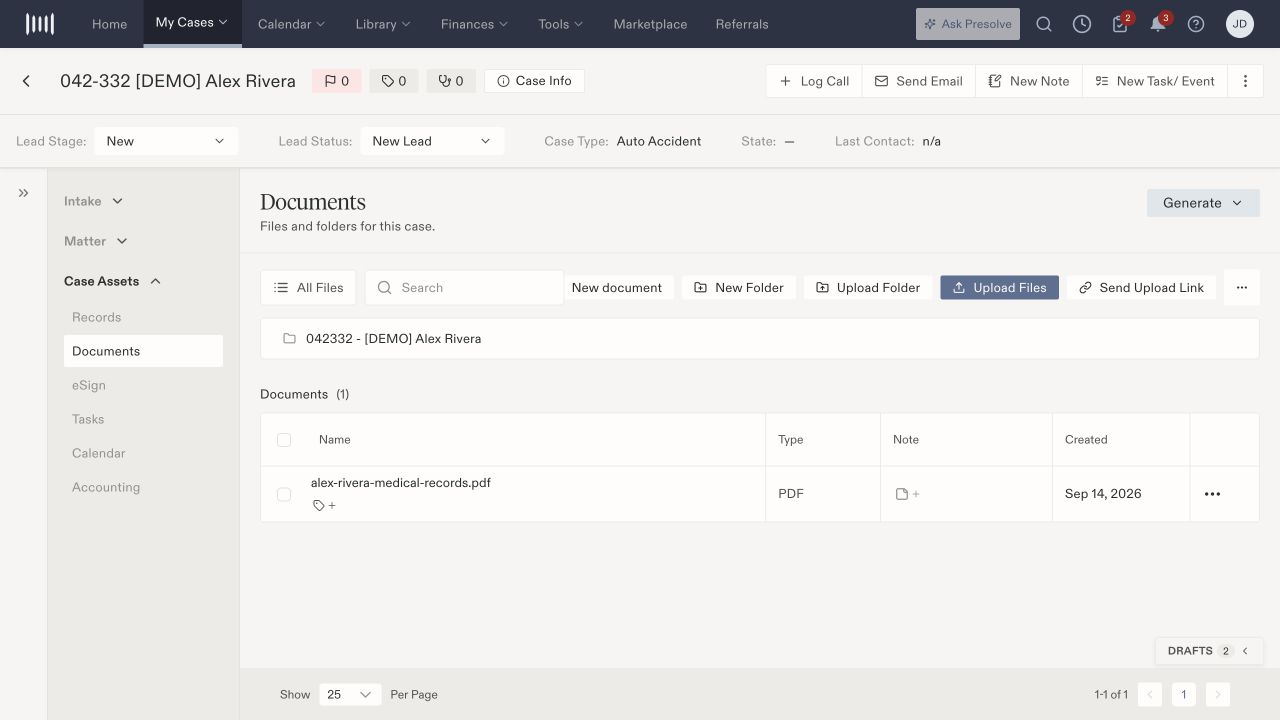This screenshot has width=1280, height=720.
Task: Open the notifications bell icon
Action: pos(1158,24)
